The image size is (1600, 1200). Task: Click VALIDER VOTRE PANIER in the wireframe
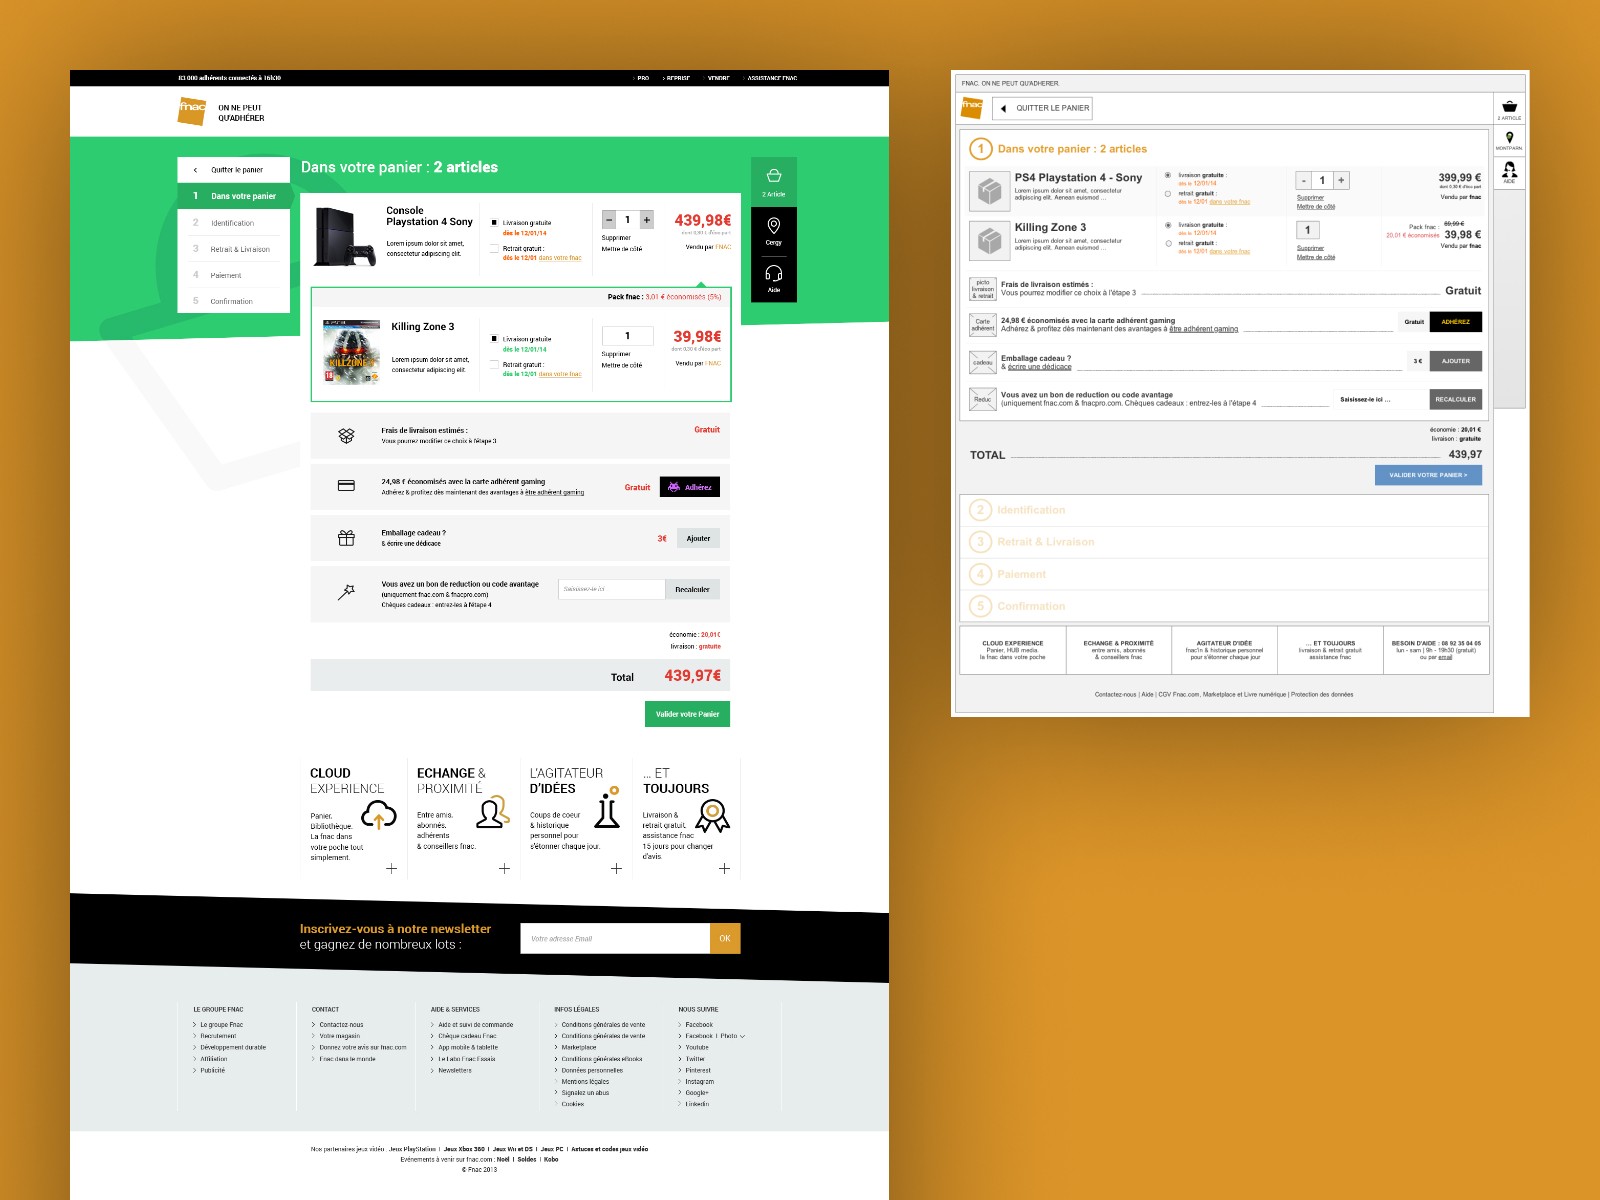[1428, 475]
